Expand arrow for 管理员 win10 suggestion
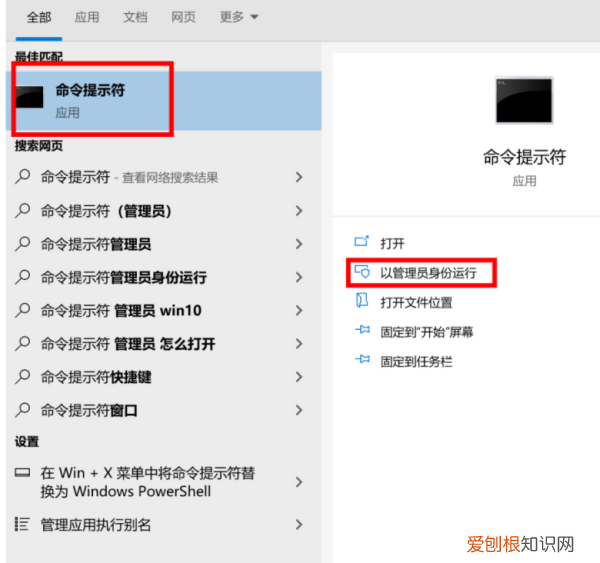The height and width of the screenshot is (563, 600). (299, 310)
